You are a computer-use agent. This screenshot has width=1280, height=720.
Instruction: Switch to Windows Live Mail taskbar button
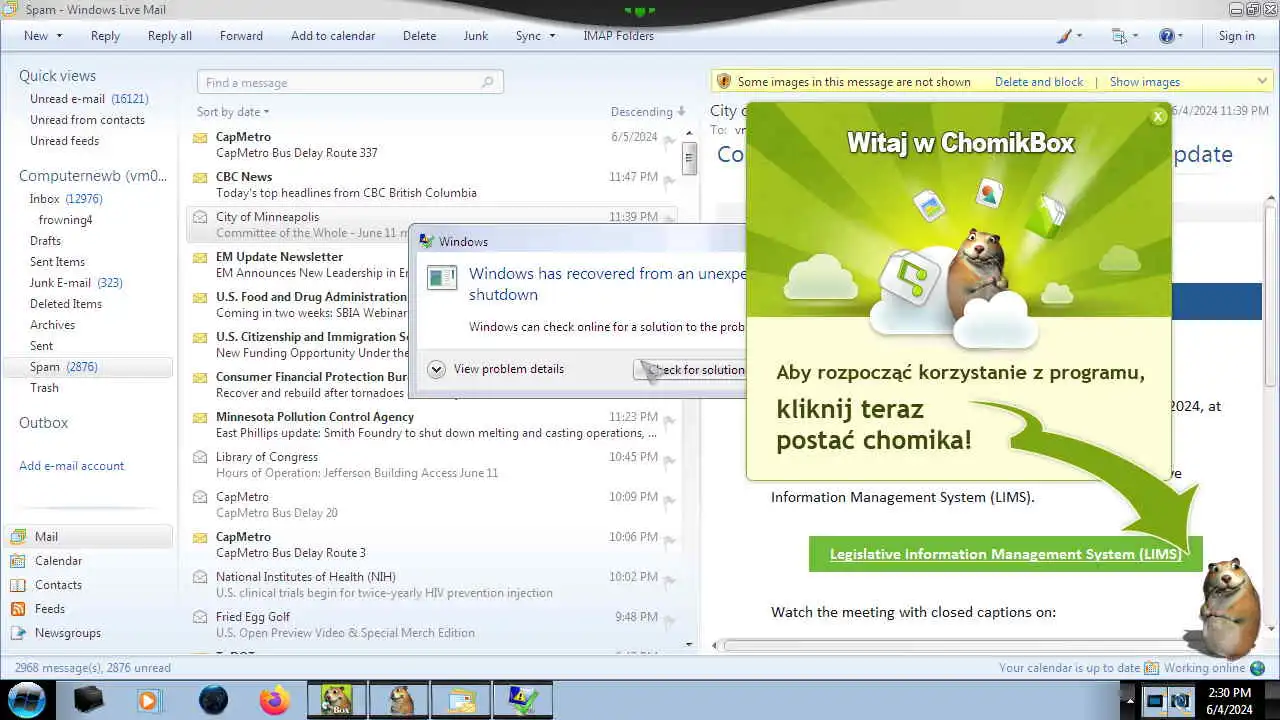(461, 699)
